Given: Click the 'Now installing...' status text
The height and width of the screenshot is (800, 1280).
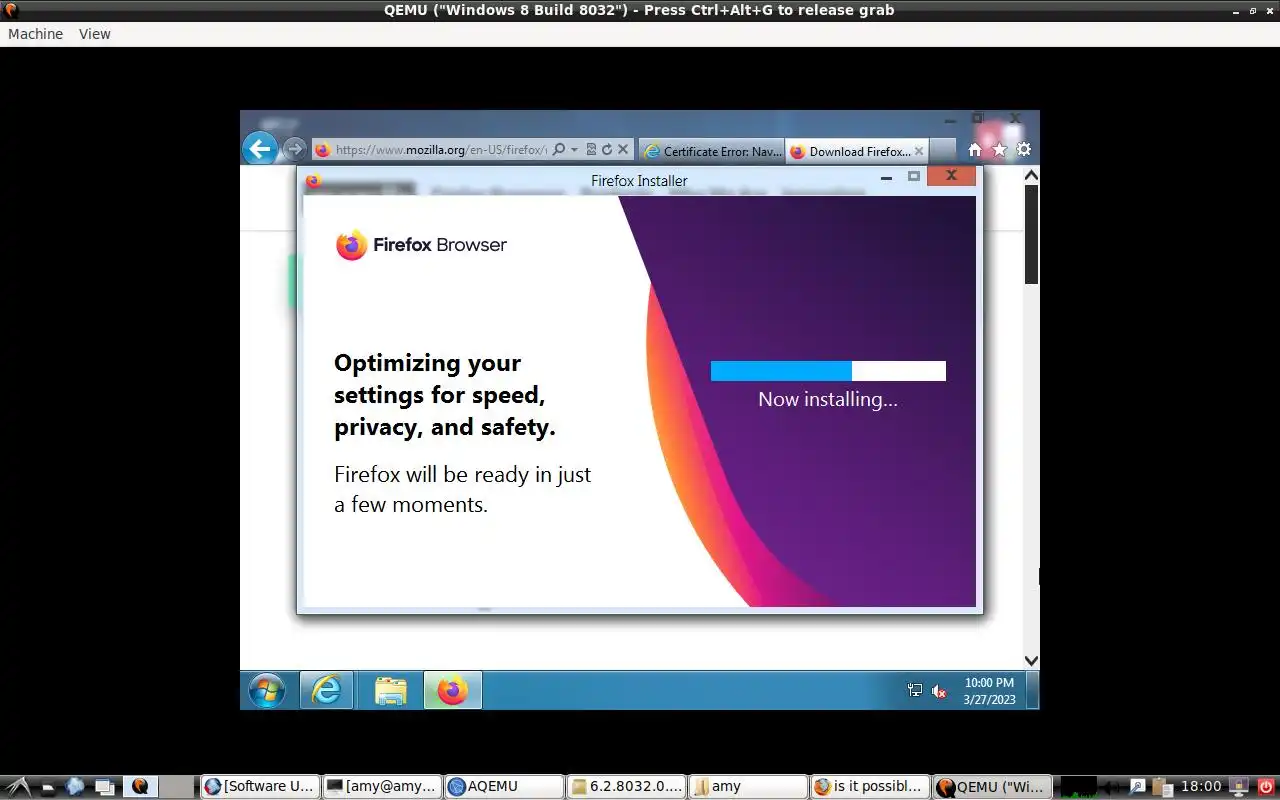Looking at the screenshot, I should click(828, 399).
